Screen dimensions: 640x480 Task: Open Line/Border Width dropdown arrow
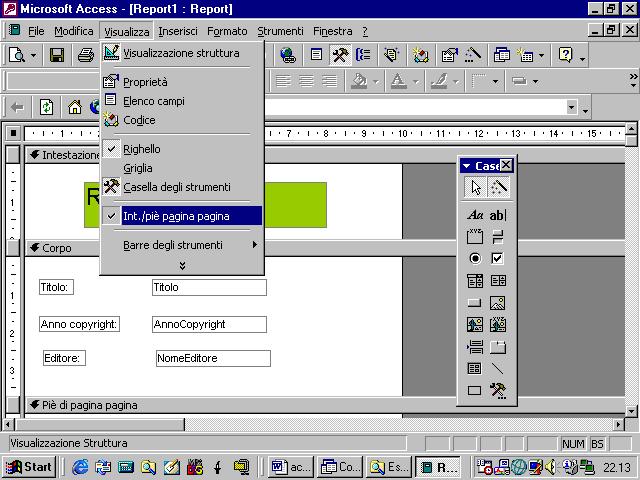[495, 82]
